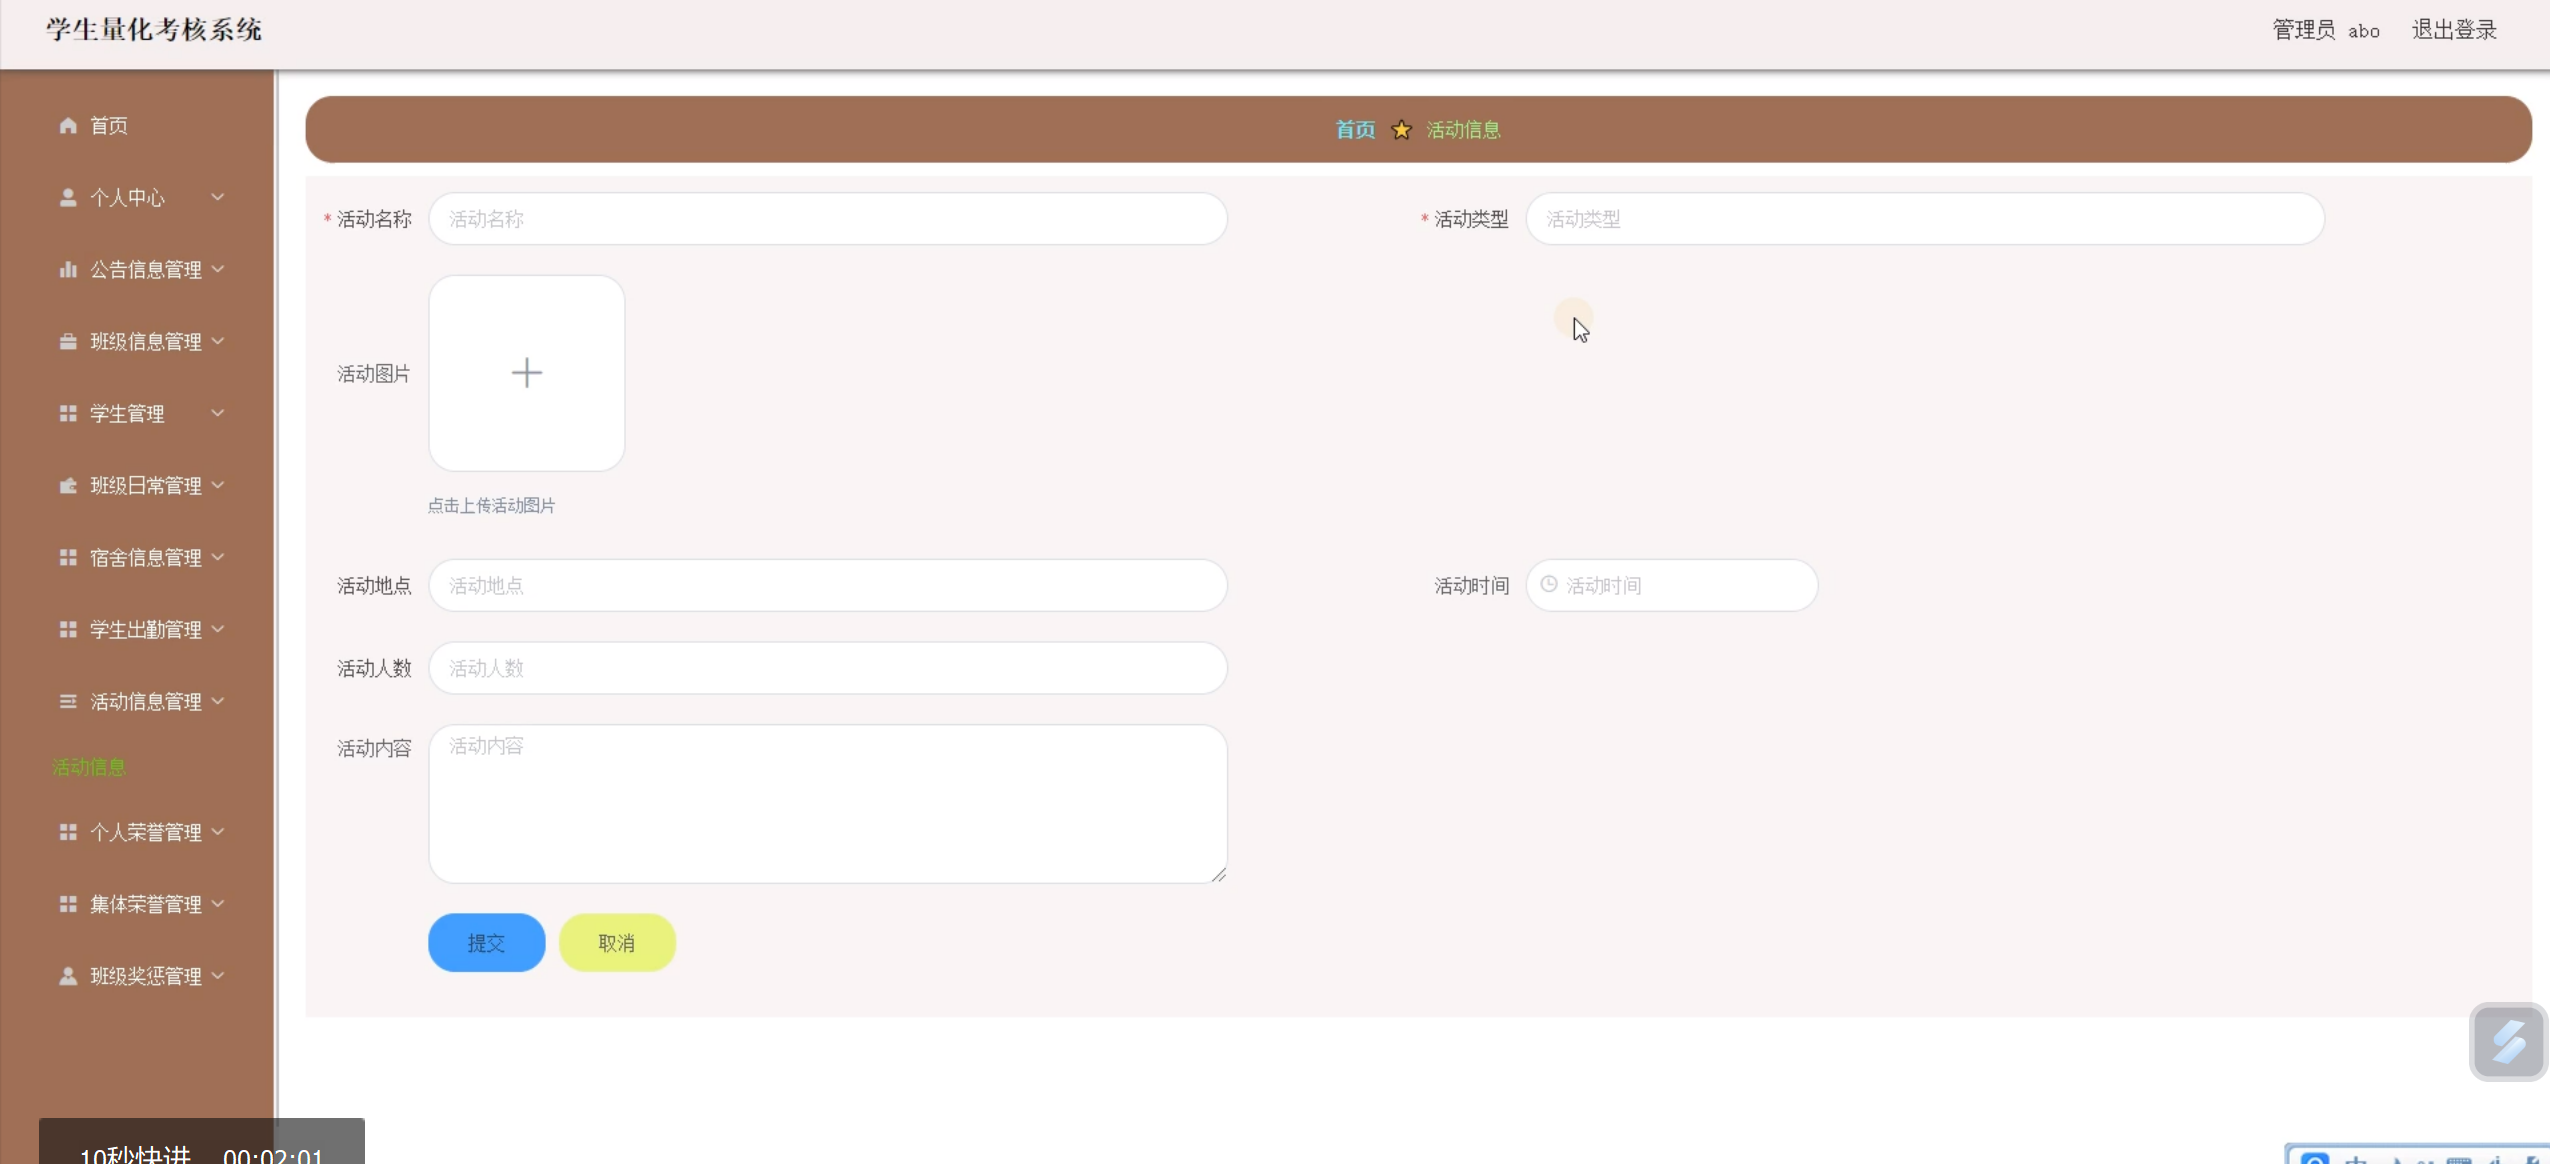Expand 班级奖惩管理 chevron

click(x=218, y=975)
